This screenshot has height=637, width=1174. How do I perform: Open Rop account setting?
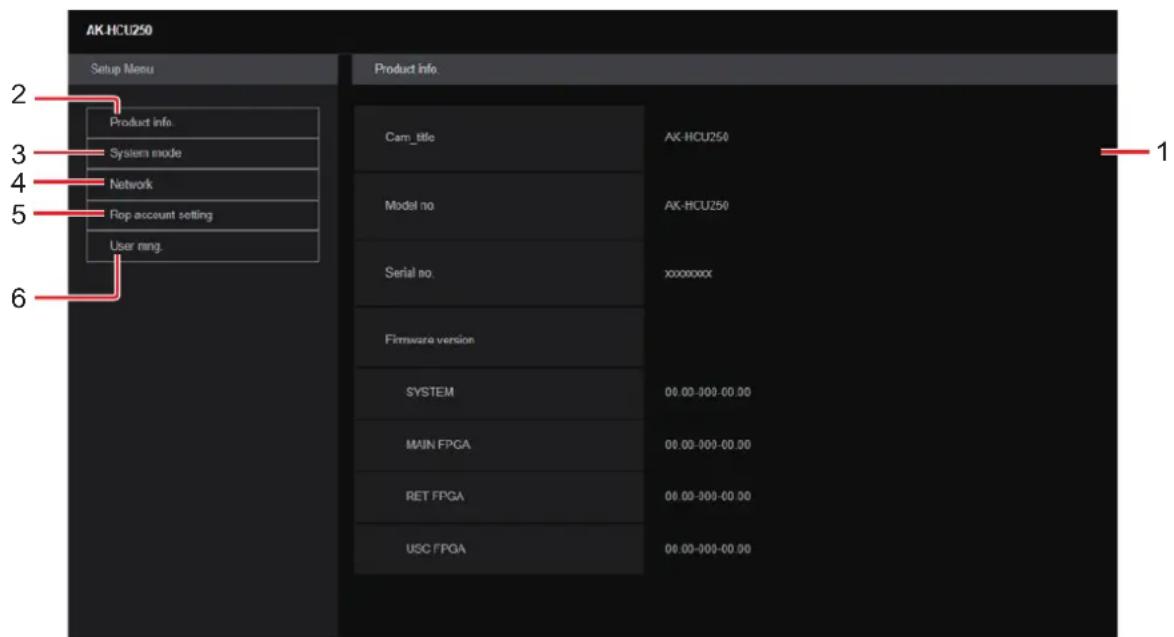[202, 215]
